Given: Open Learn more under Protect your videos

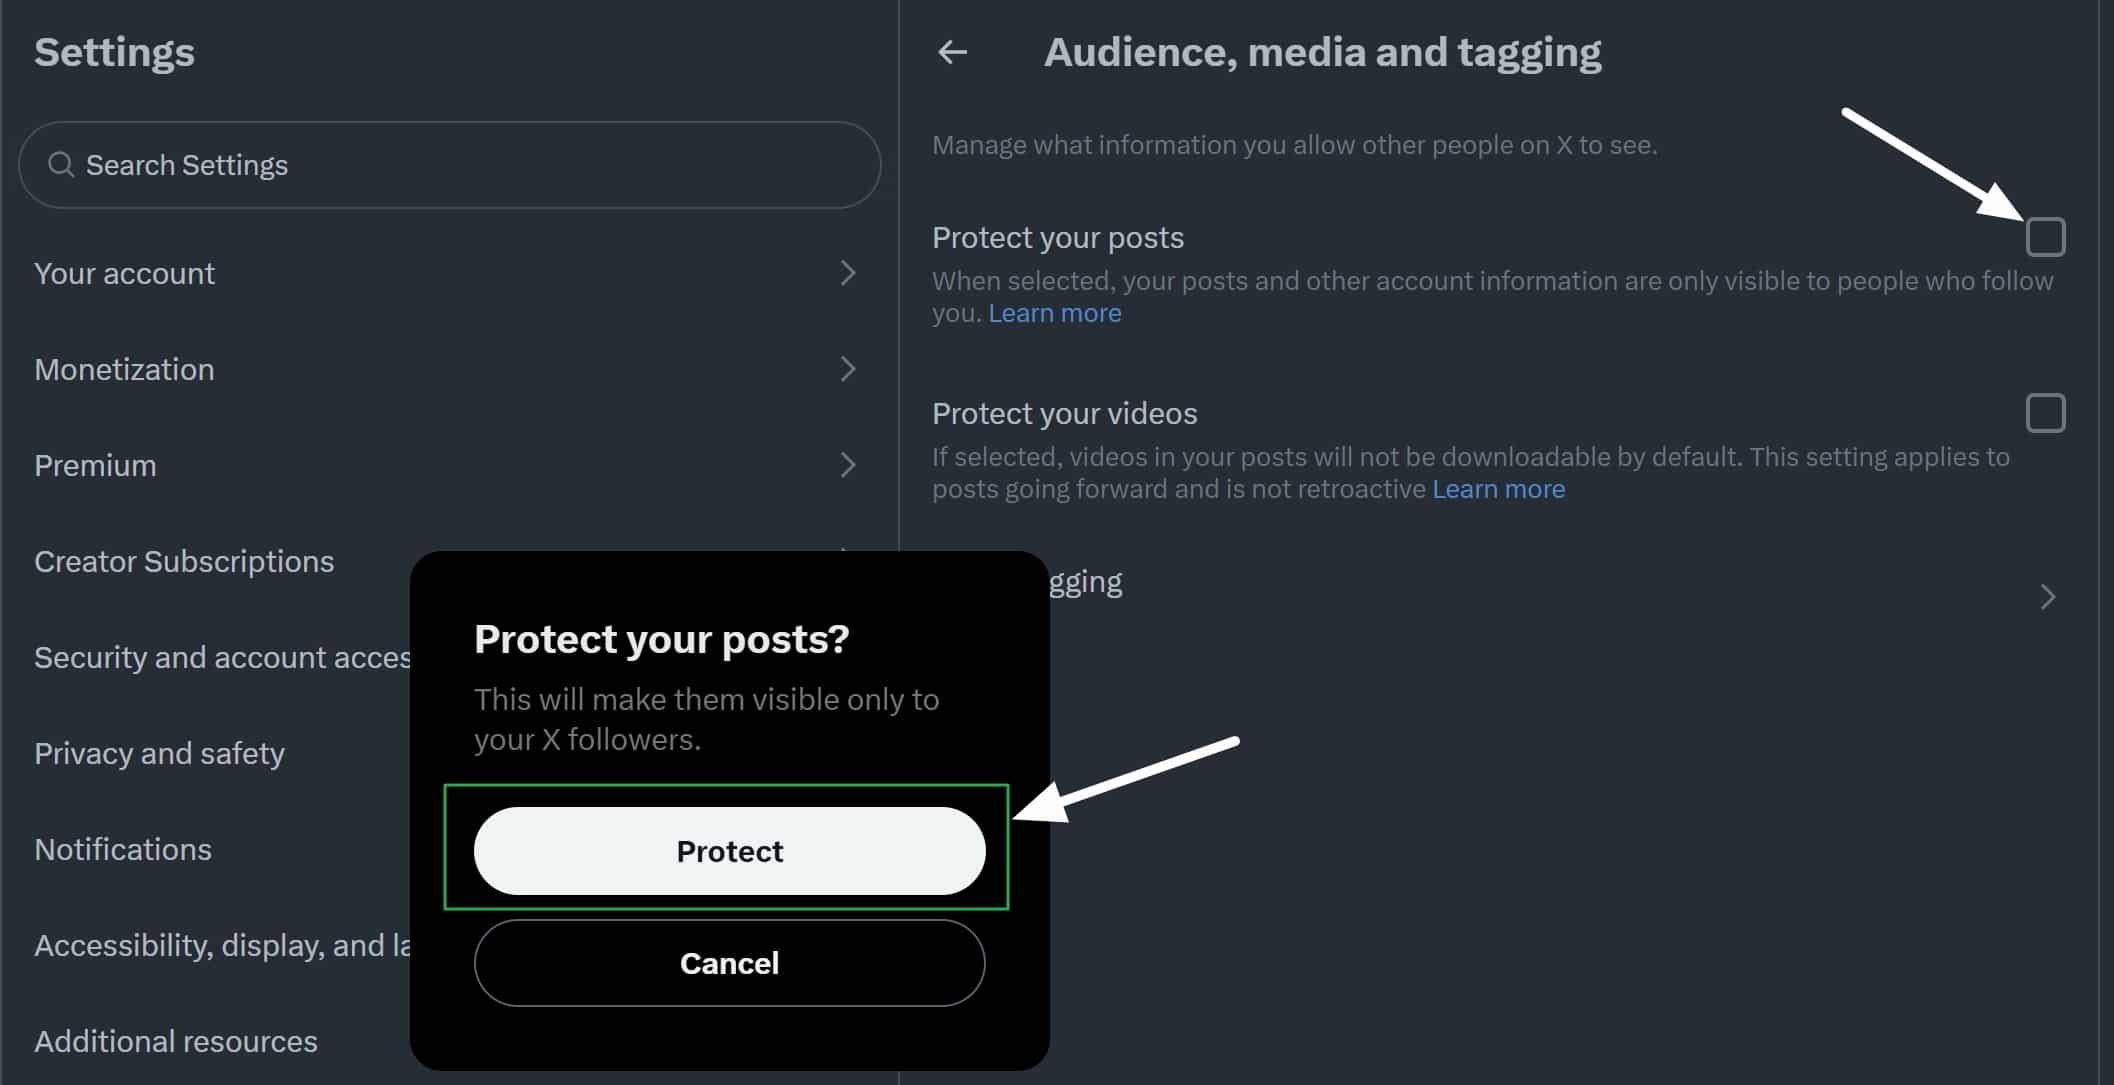Looking at the screenshot, I should click(1498, 489).
